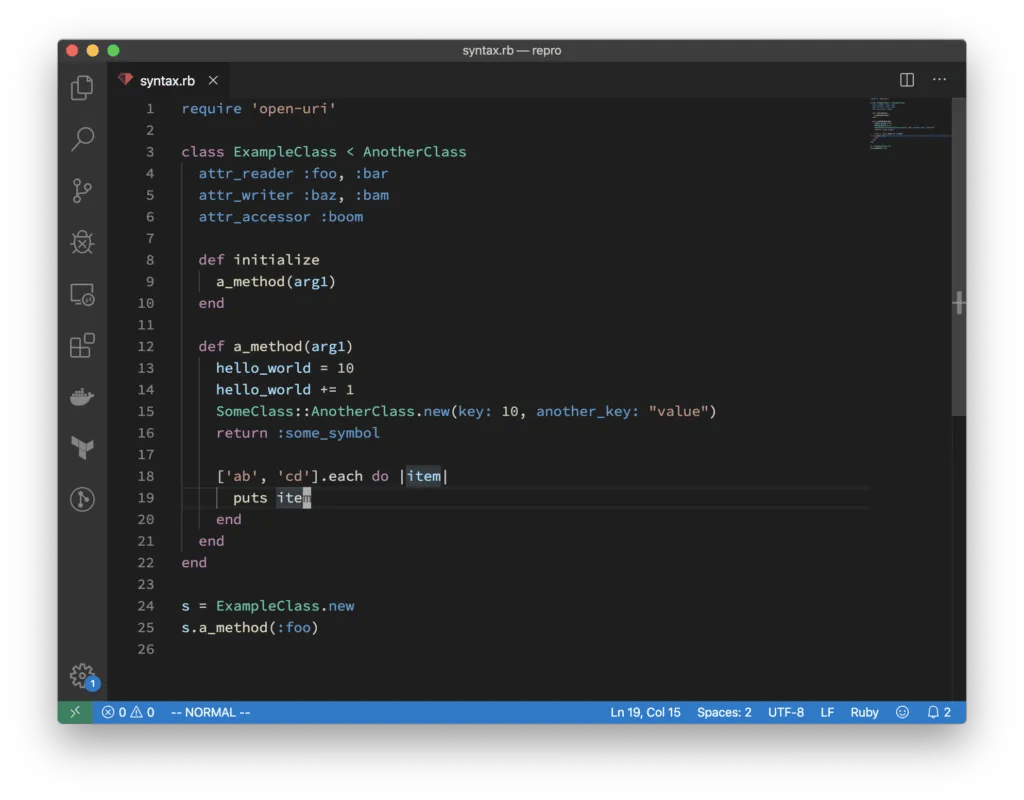This screenshot has height=800, width=1024.
Task: Open the Remote Explorer view
Action: (x=82, y=295)
